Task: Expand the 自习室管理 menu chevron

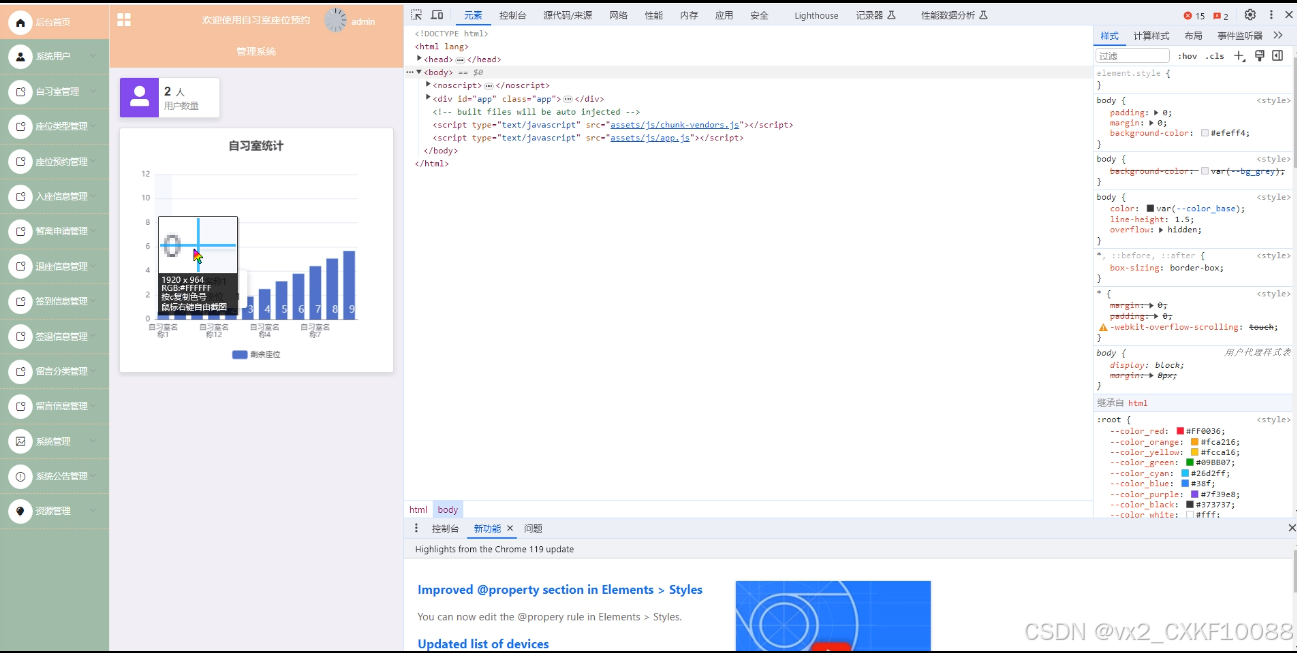Action: [93, 91]
